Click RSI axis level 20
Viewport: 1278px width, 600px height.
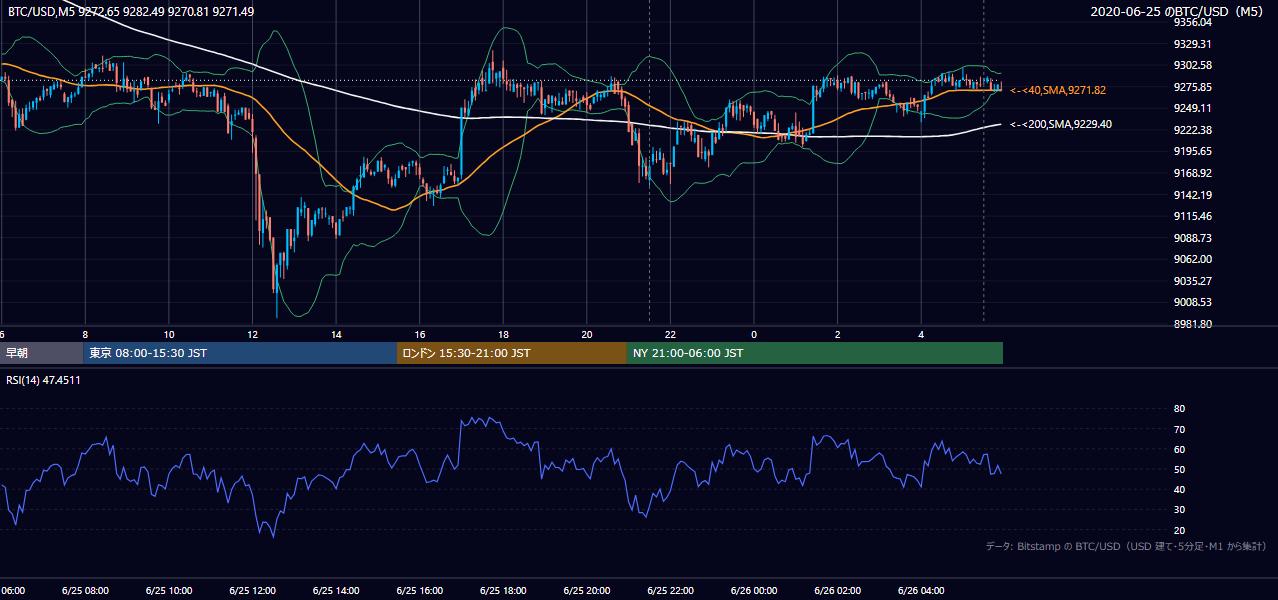pos(1179,530)
